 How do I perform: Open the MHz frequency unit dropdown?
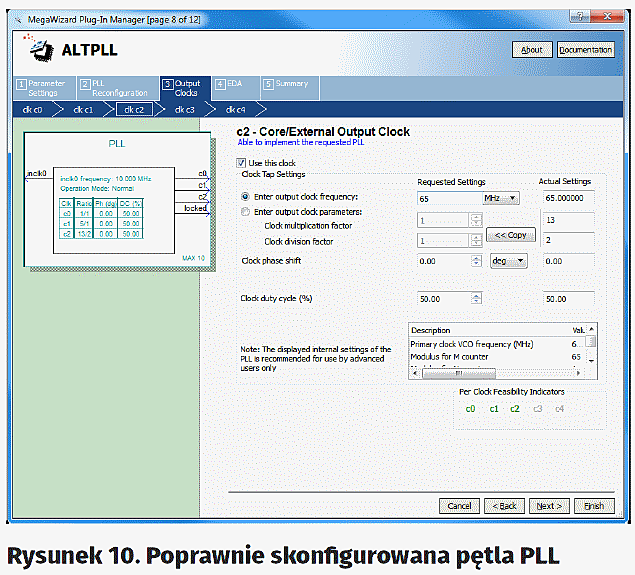pos(501,198)
